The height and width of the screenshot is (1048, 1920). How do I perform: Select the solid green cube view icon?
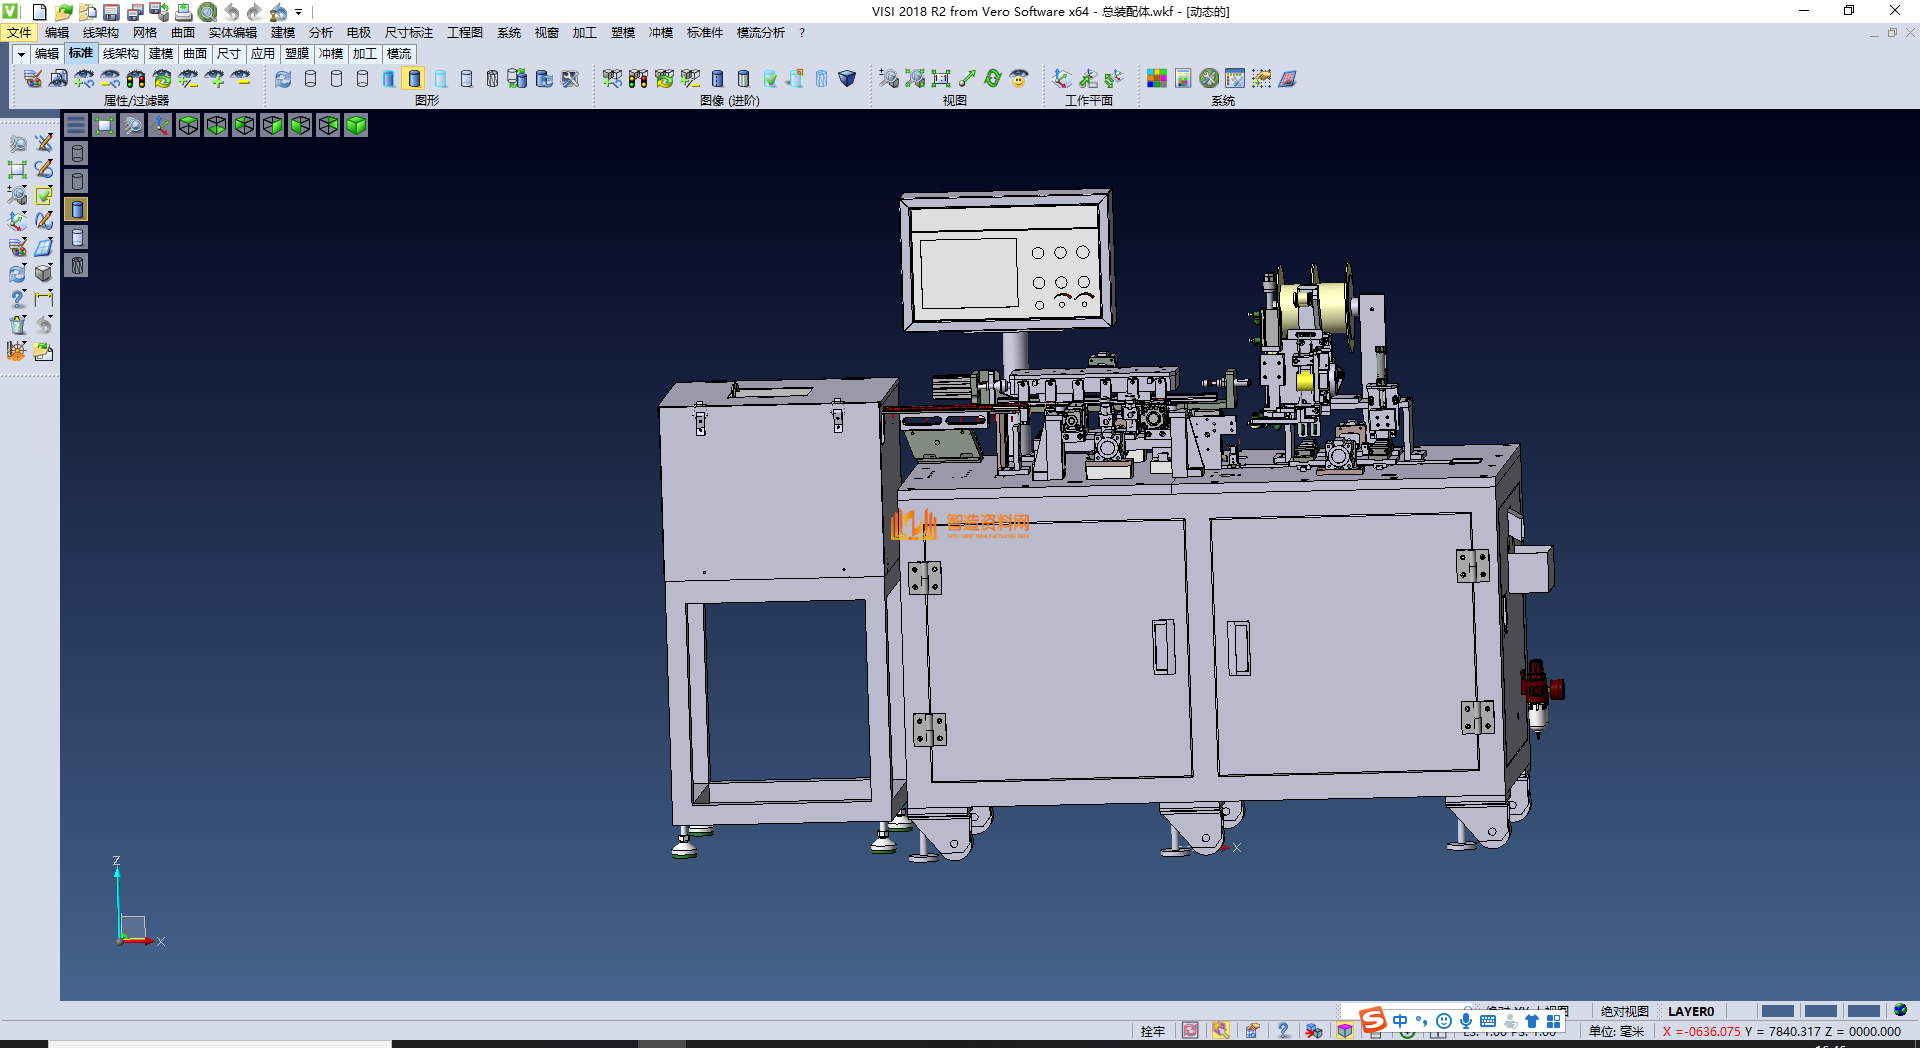[x=357, y=125]
